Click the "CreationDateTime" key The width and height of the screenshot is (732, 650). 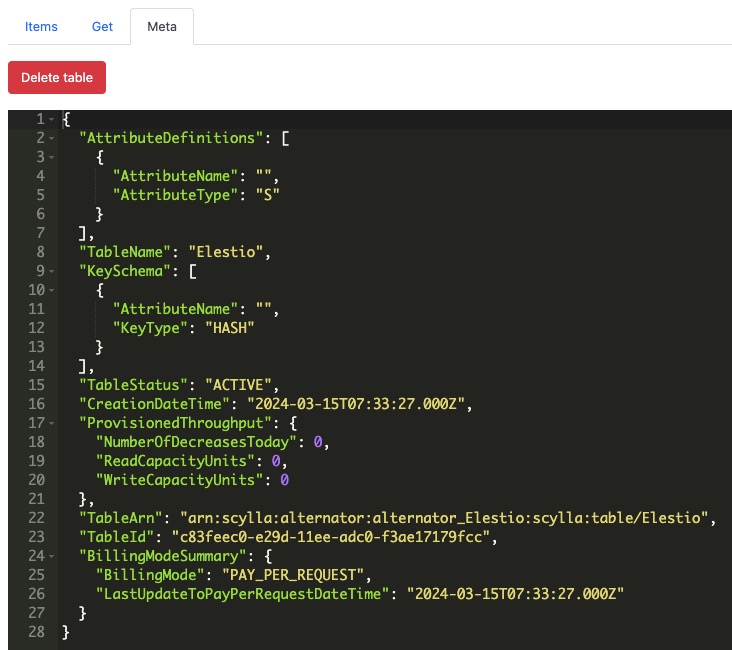click(x=155, y=404)
